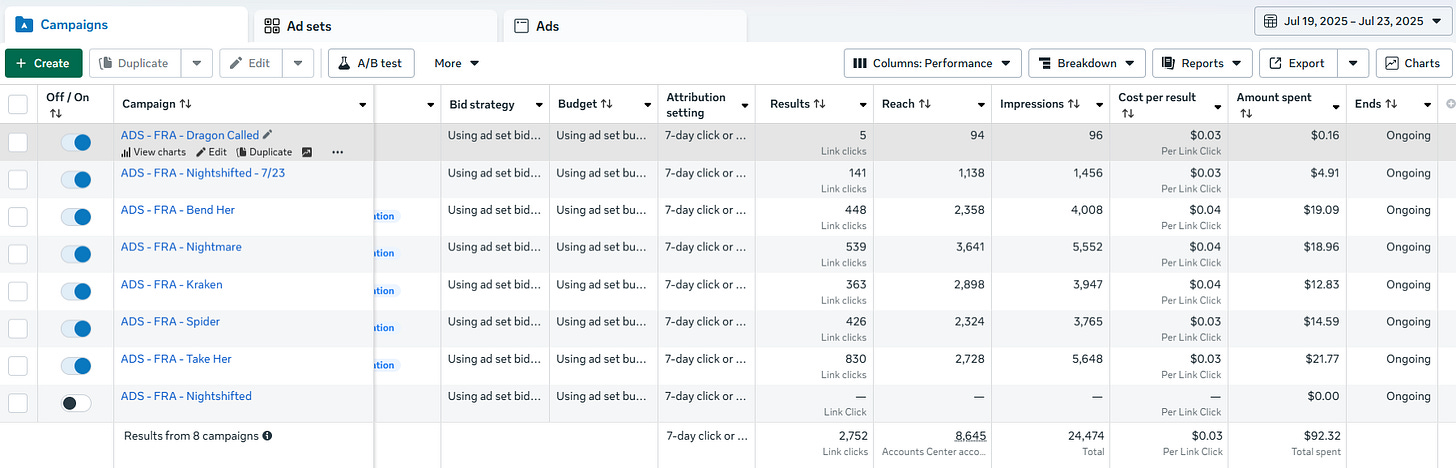1456x468 pixels.
Task: Click the info icon beside Results from 8 campaigns
Action: point(267,436)
